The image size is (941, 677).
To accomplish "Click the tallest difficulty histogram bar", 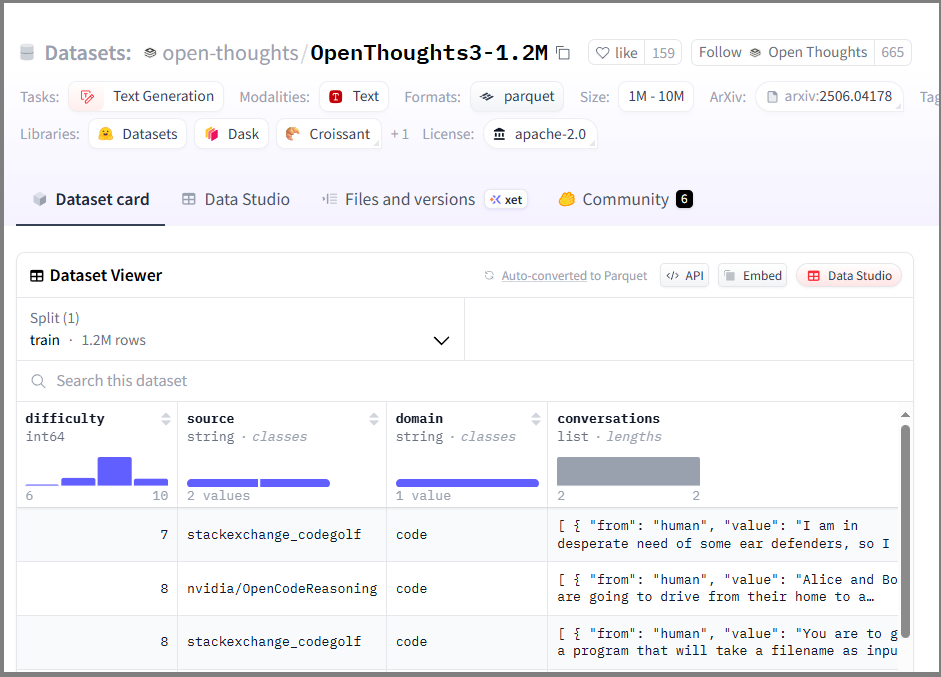I will (x=115, y=471).
